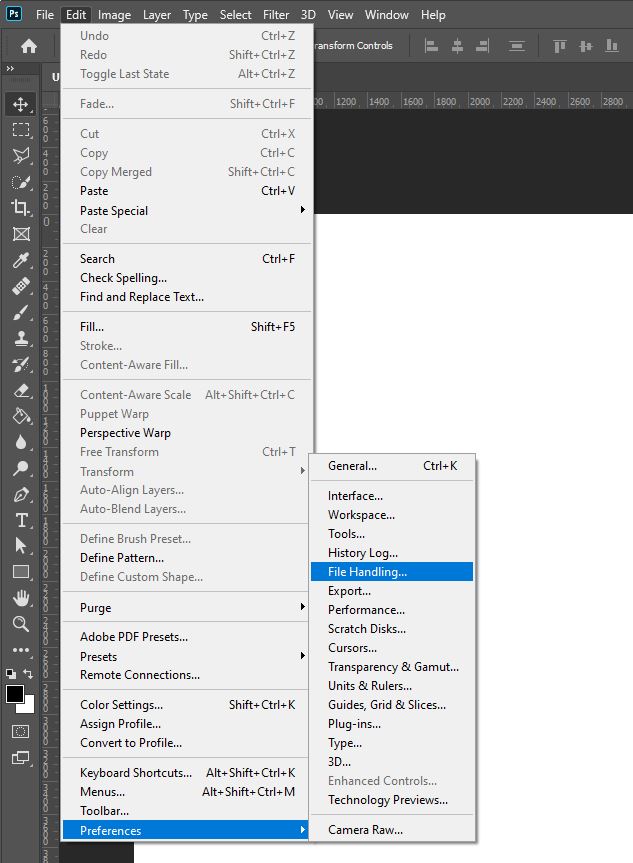633x863 pixels.
Task: Click the white background color swatch
Action: tap(29, 707)
